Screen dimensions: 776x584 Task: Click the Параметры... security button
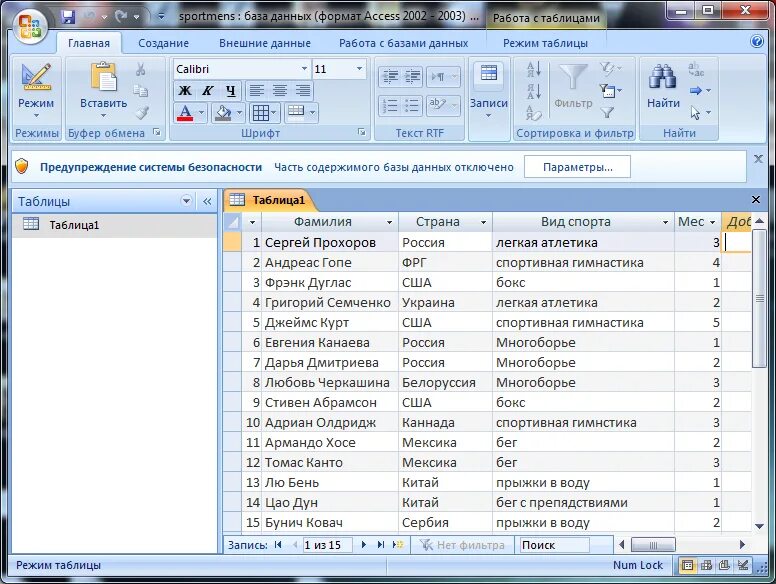[x=578, y=167]
